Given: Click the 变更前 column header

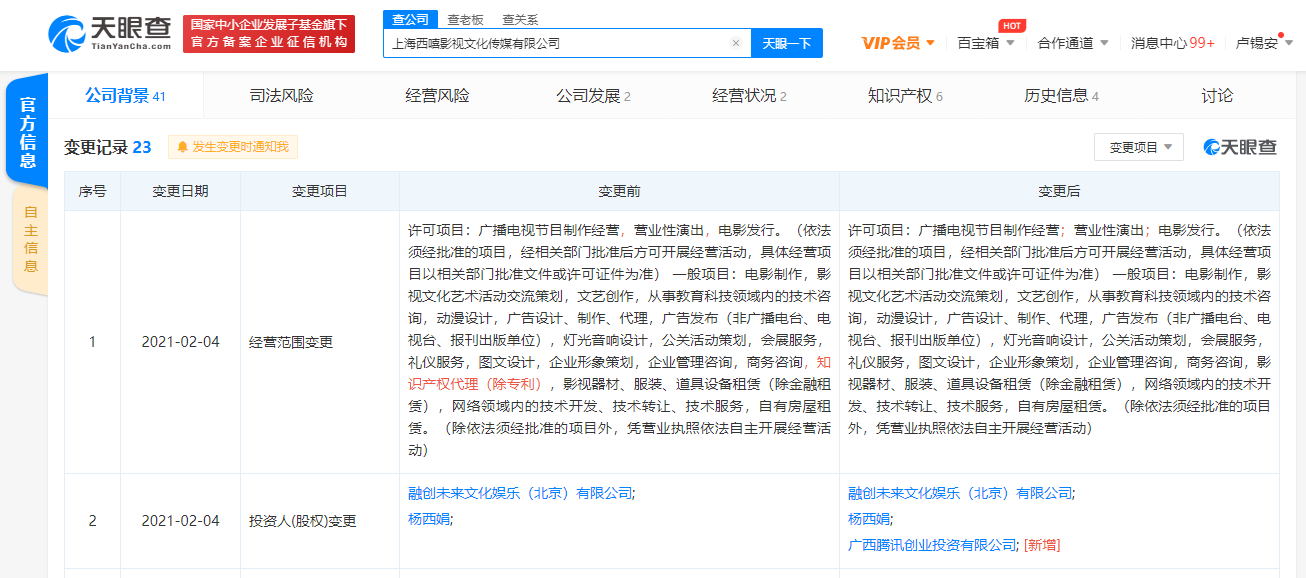Looking at the screenshot, I should [619, 191].
